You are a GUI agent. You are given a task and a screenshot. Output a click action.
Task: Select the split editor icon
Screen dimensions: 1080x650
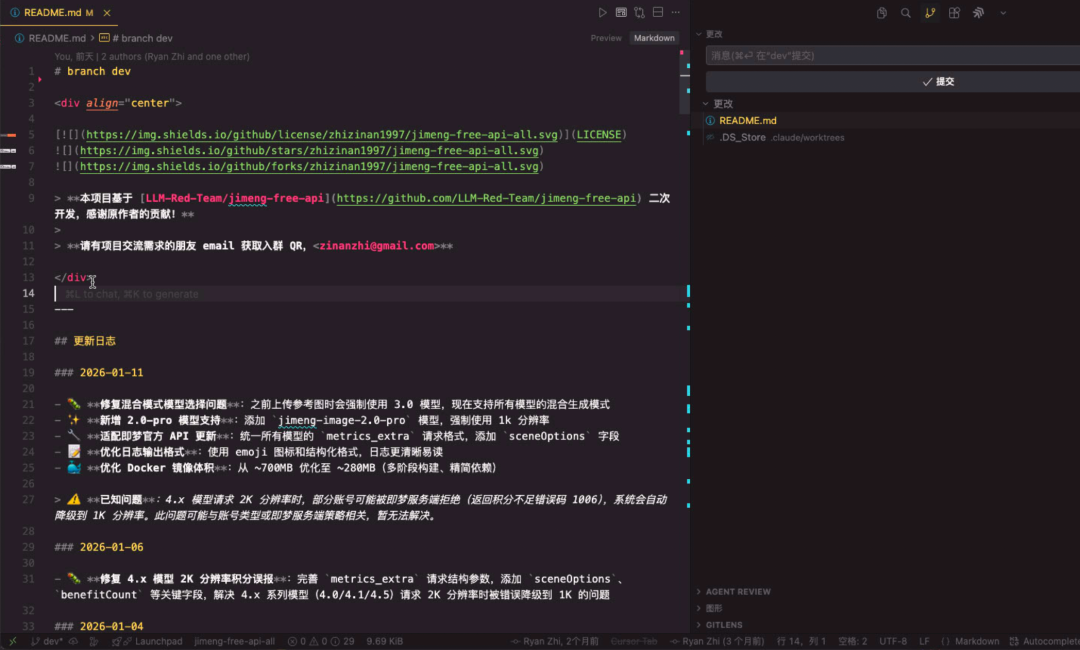(658, 12)
